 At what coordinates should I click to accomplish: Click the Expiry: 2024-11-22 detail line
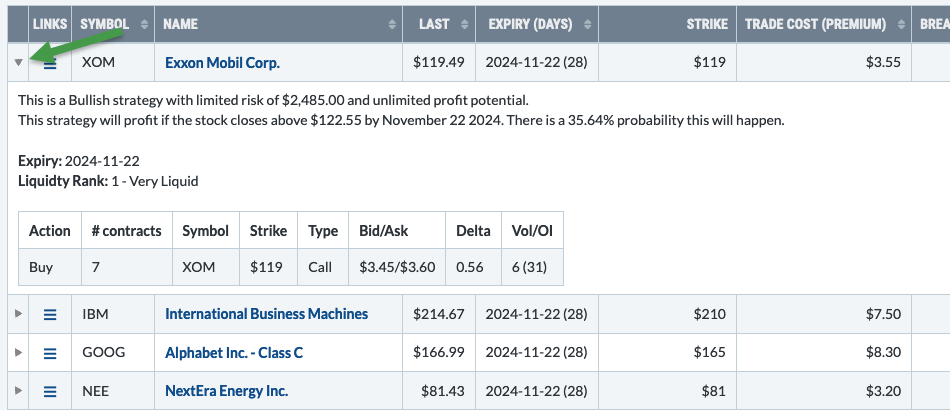pos(79,161)
